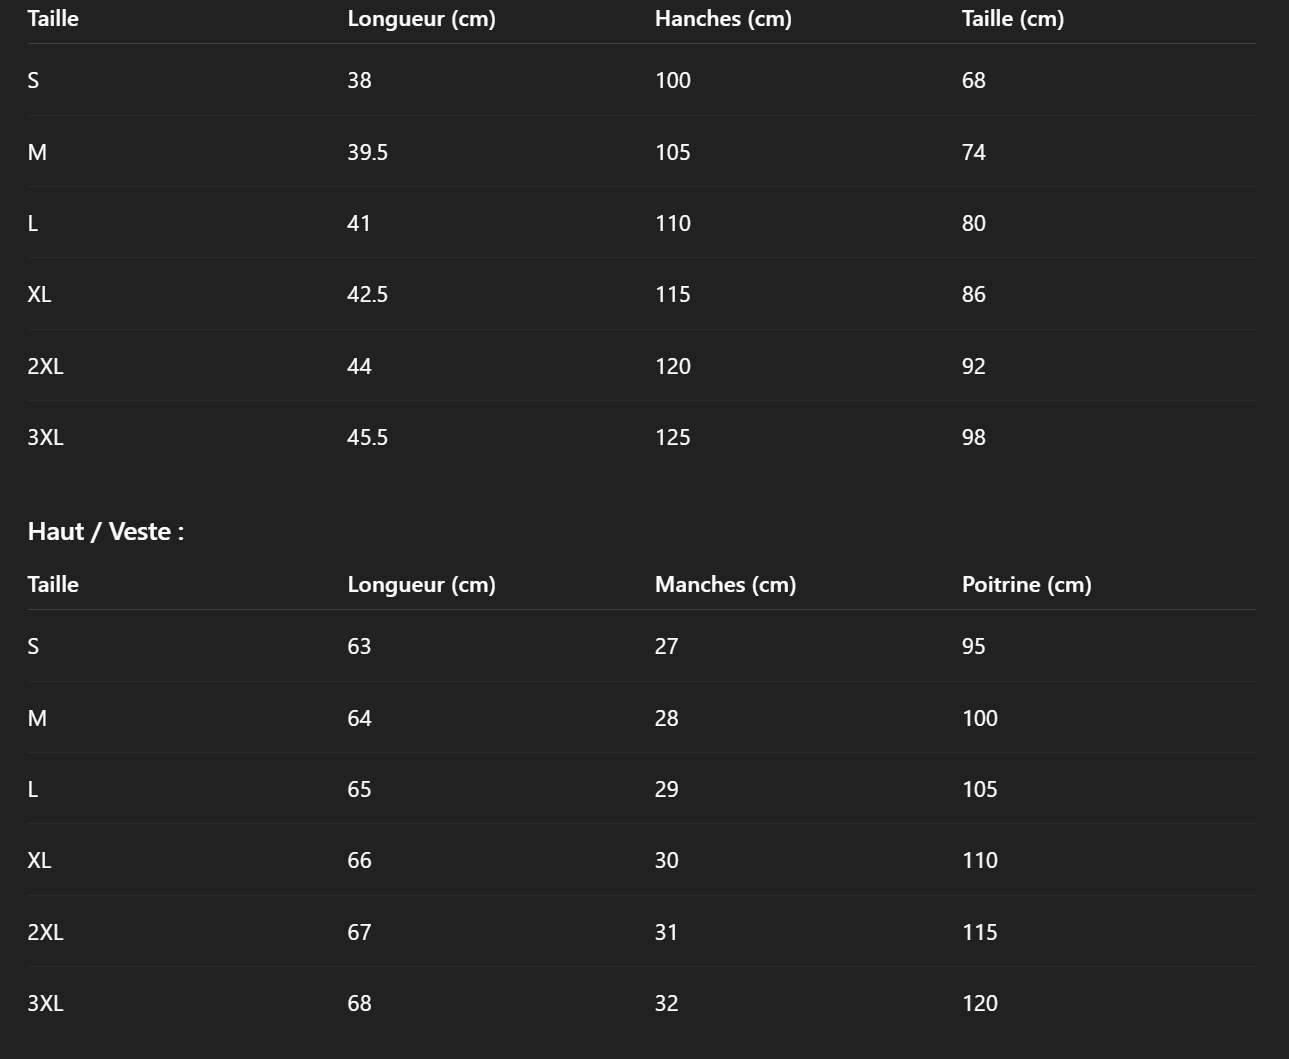This screenshot has height=1059, width=1289.
Task: Click the hips value 44 length cell
Action: pos(359,366)
